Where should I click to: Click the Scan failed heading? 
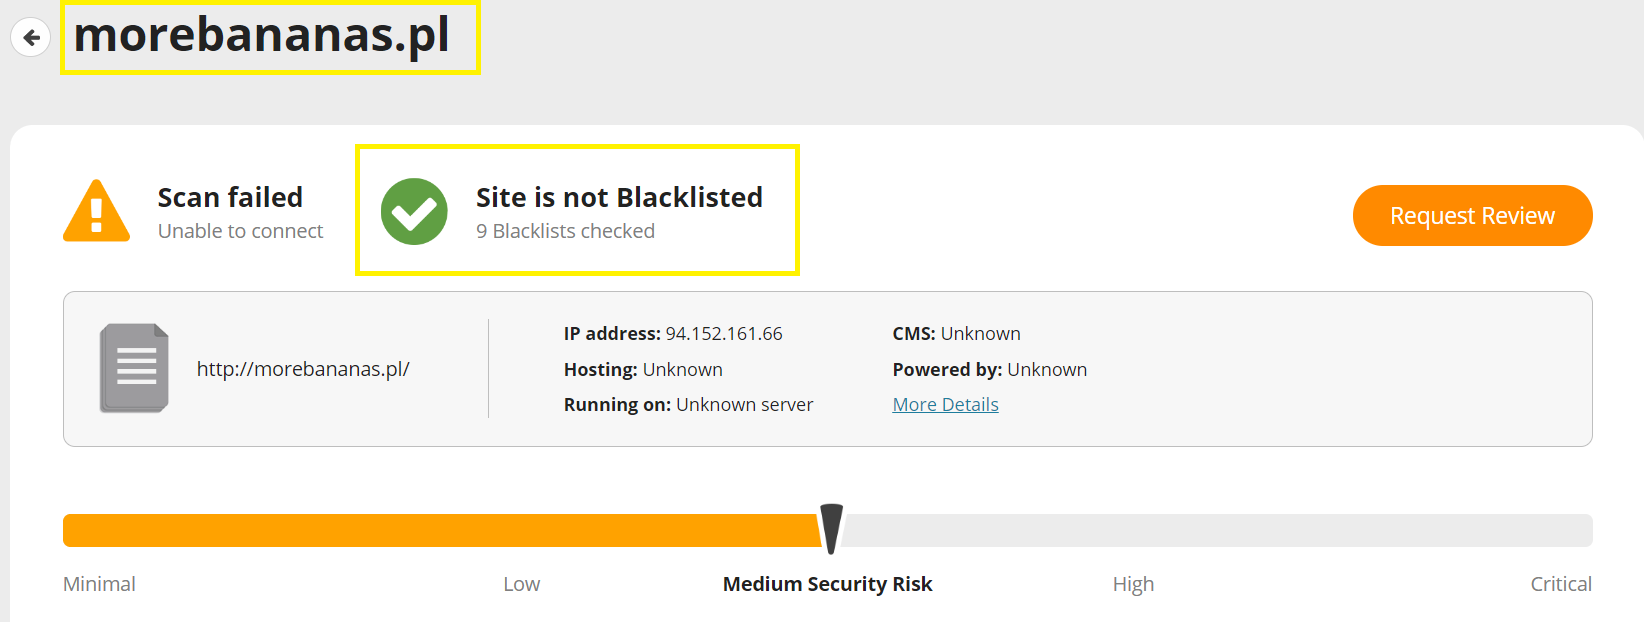[x=230, y=197]
